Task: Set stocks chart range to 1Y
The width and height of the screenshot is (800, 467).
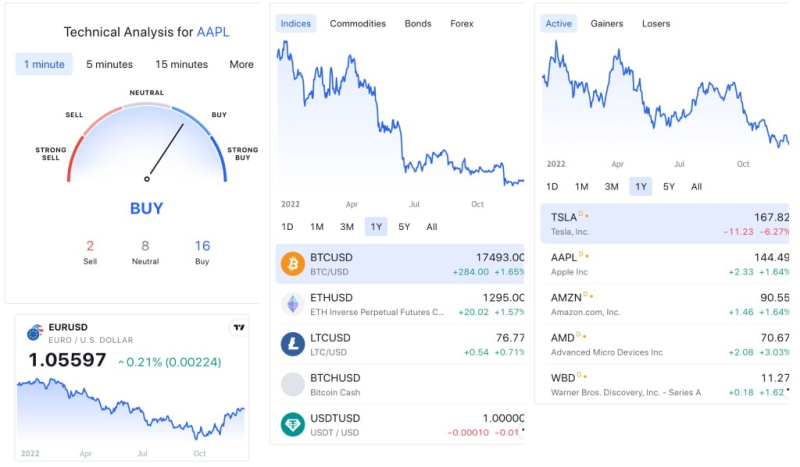Action: (641, 187)
